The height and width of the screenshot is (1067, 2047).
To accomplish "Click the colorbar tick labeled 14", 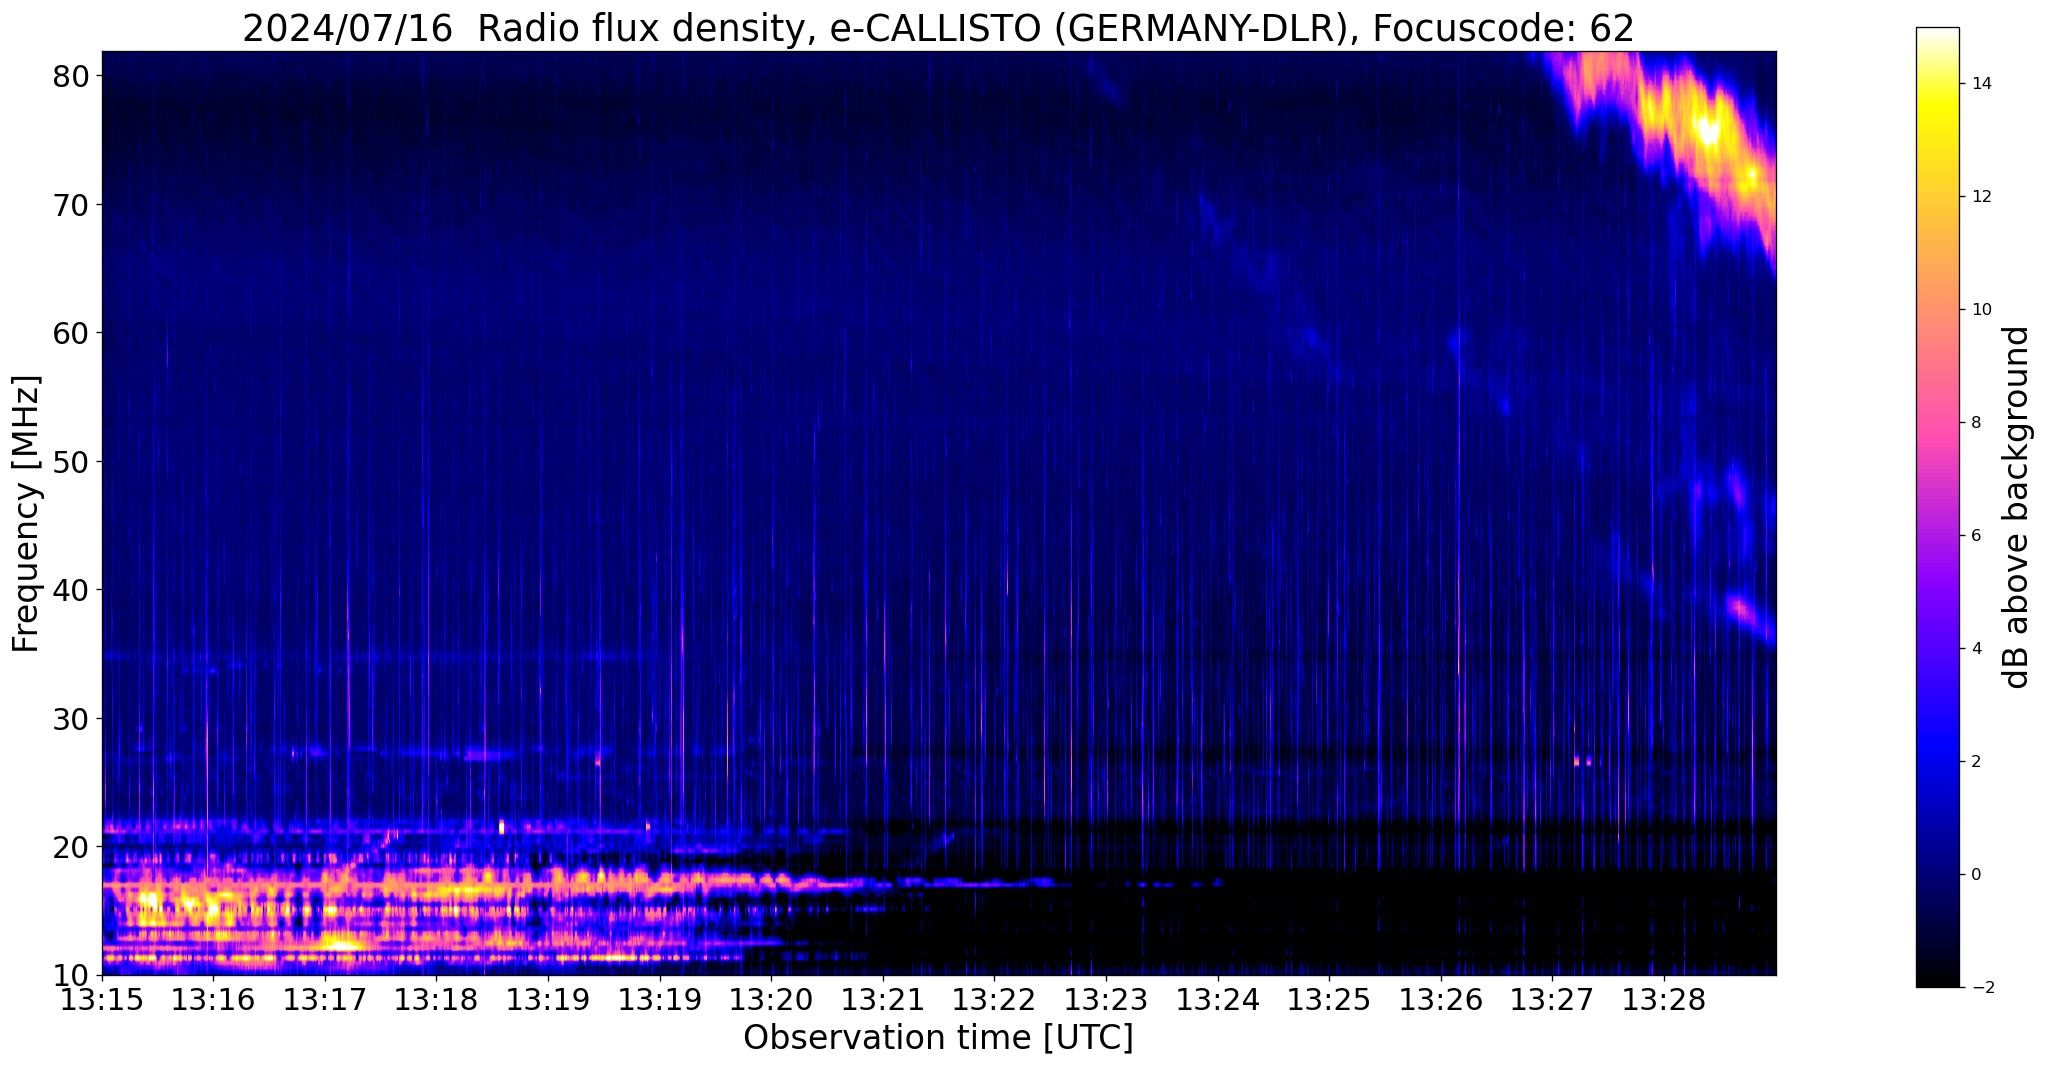I will pyautogui.click(x=1981, y=84).
